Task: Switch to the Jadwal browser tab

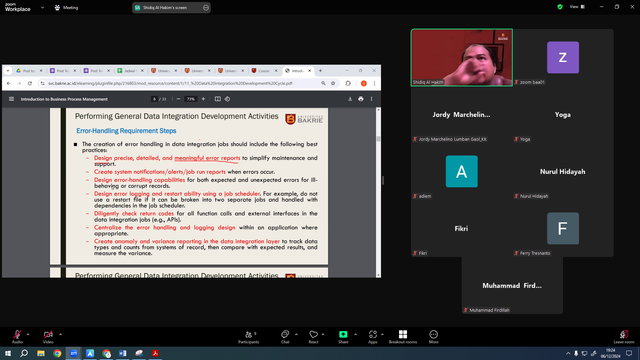Action: click(x=131, y=71)
